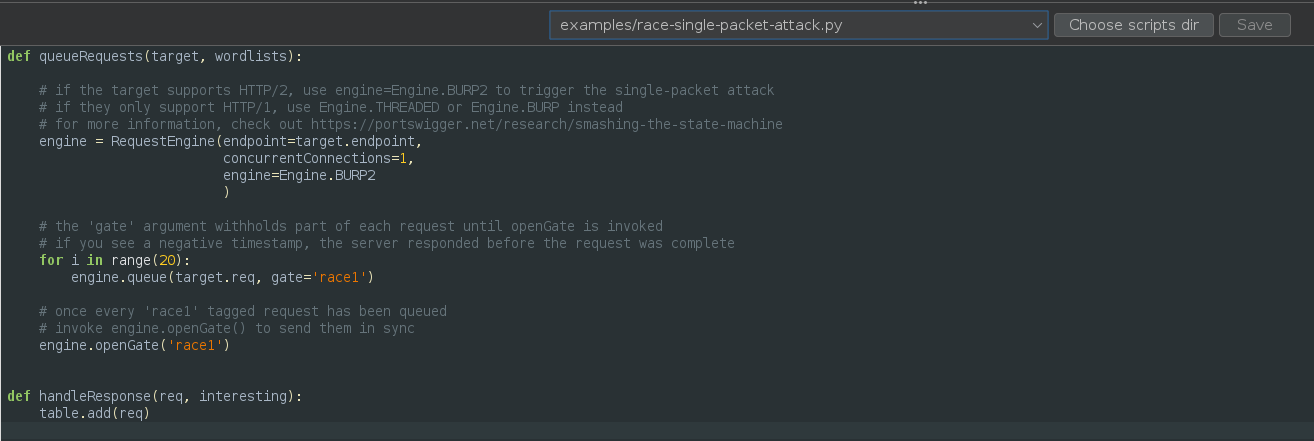The width and height of the screenshot is (1314, 441).
Task: Place cursor on the concurrentConnections=1 line
Action: click(318, 158)
